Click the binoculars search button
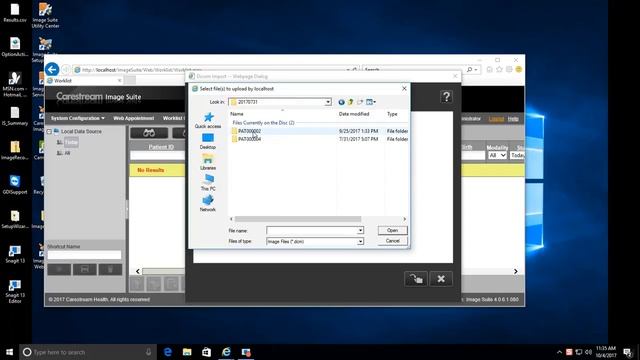640x360 pixels. pos(149,133)
